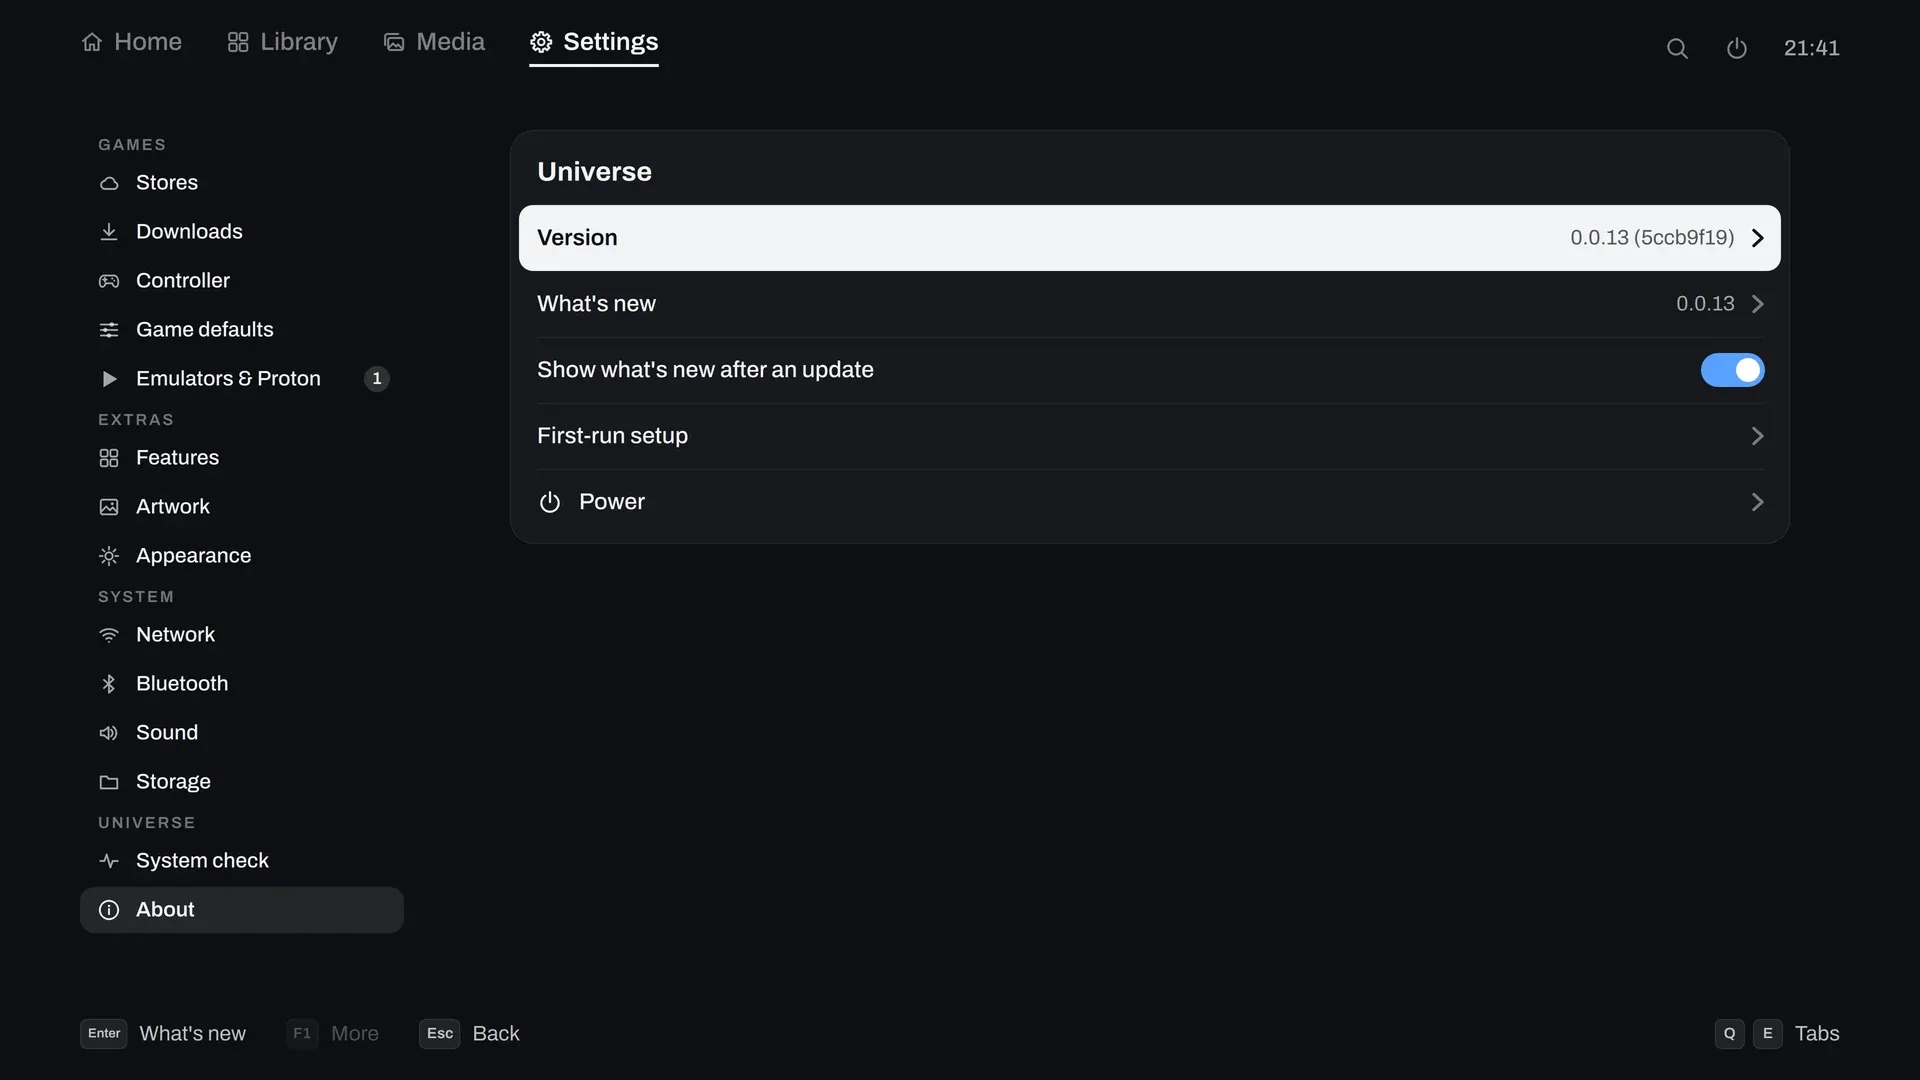Expand First-run setup chevron

pos(1757,436)
